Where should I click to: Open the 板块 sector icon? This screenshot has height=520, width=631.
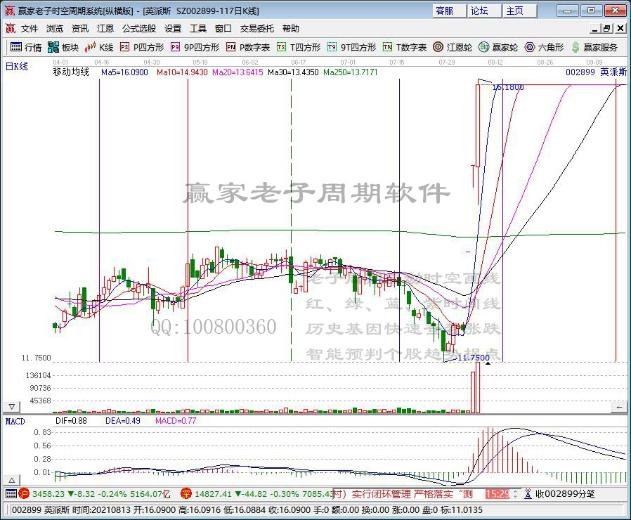tap(53, 47)
